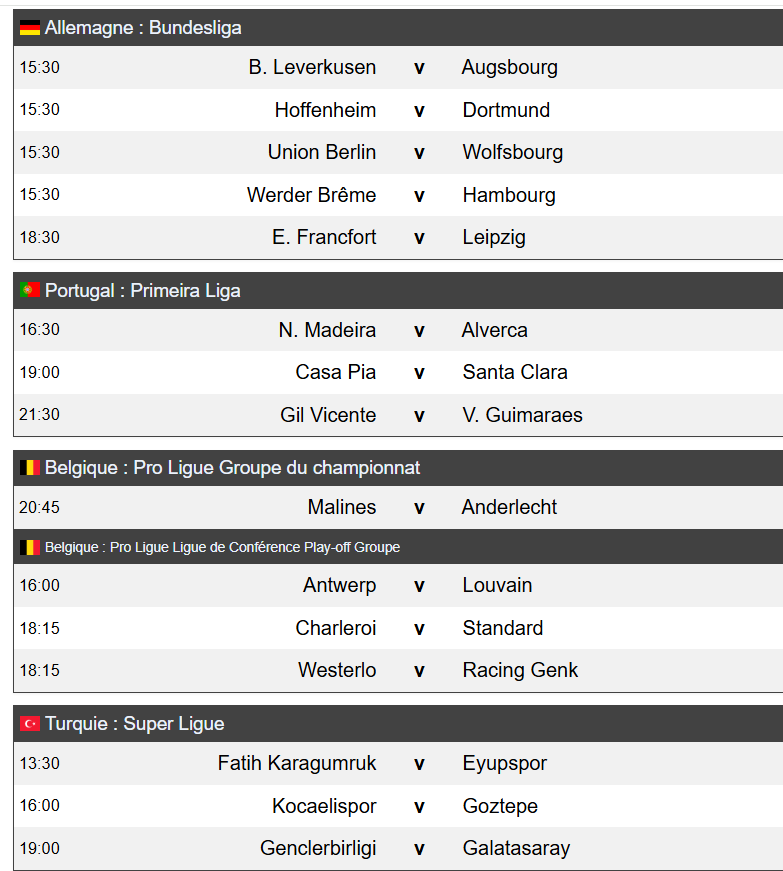
Task: Select the Dortmund team name
Action: (x=506, y=110)
